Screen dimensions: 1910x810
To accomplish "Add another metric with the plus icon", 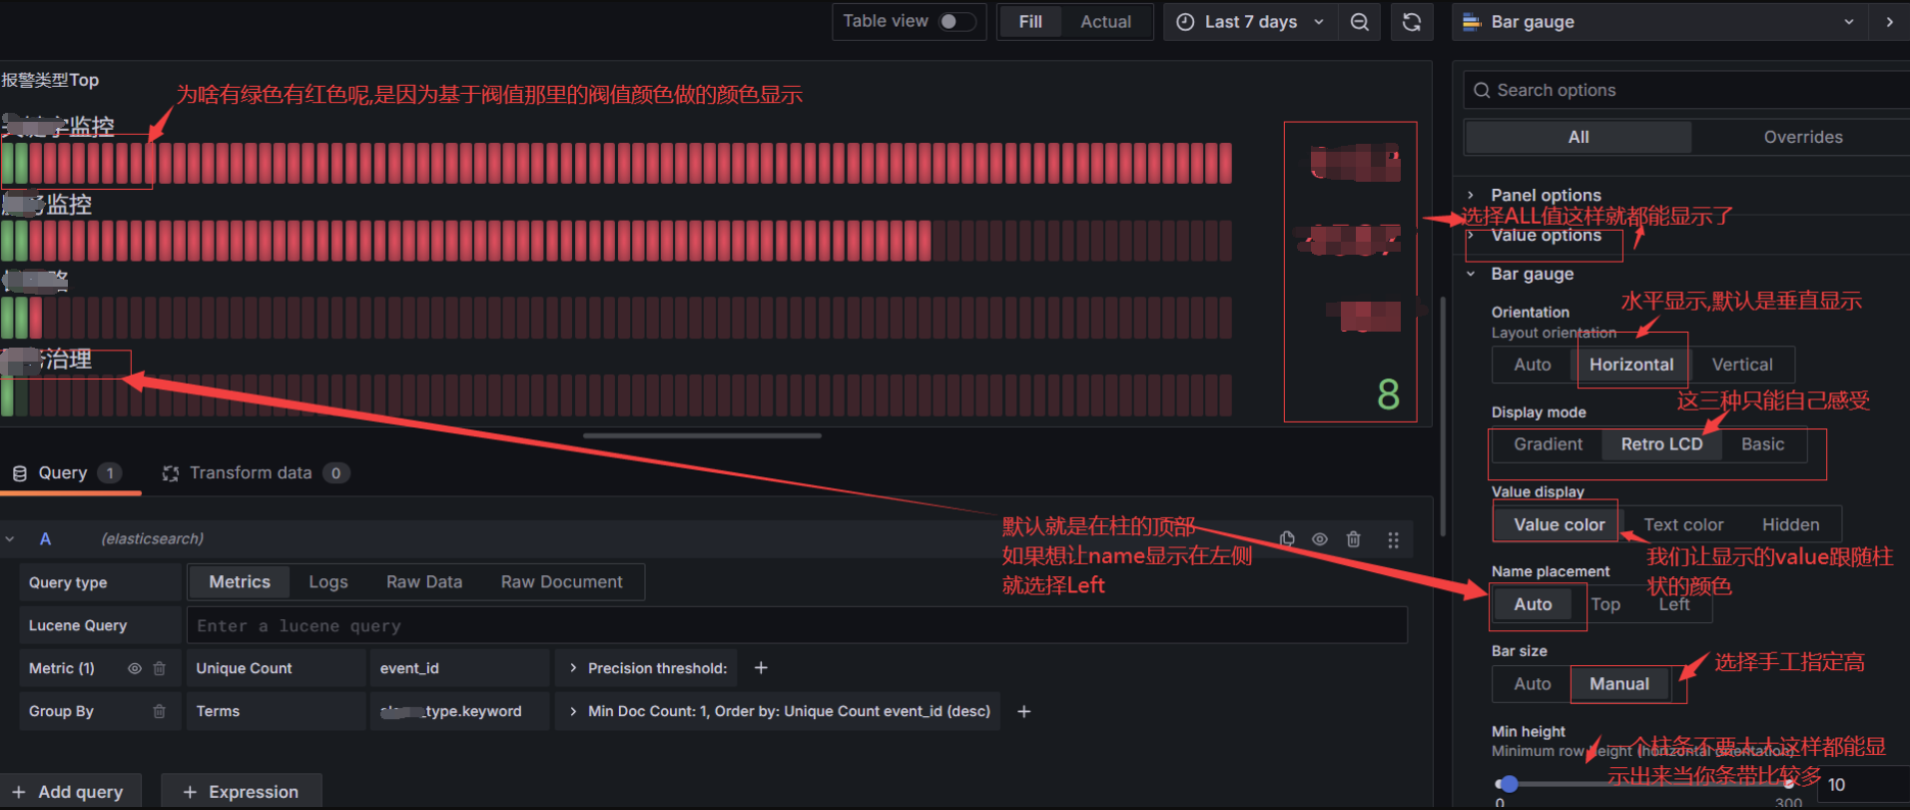I will click(x=761, y=668).
